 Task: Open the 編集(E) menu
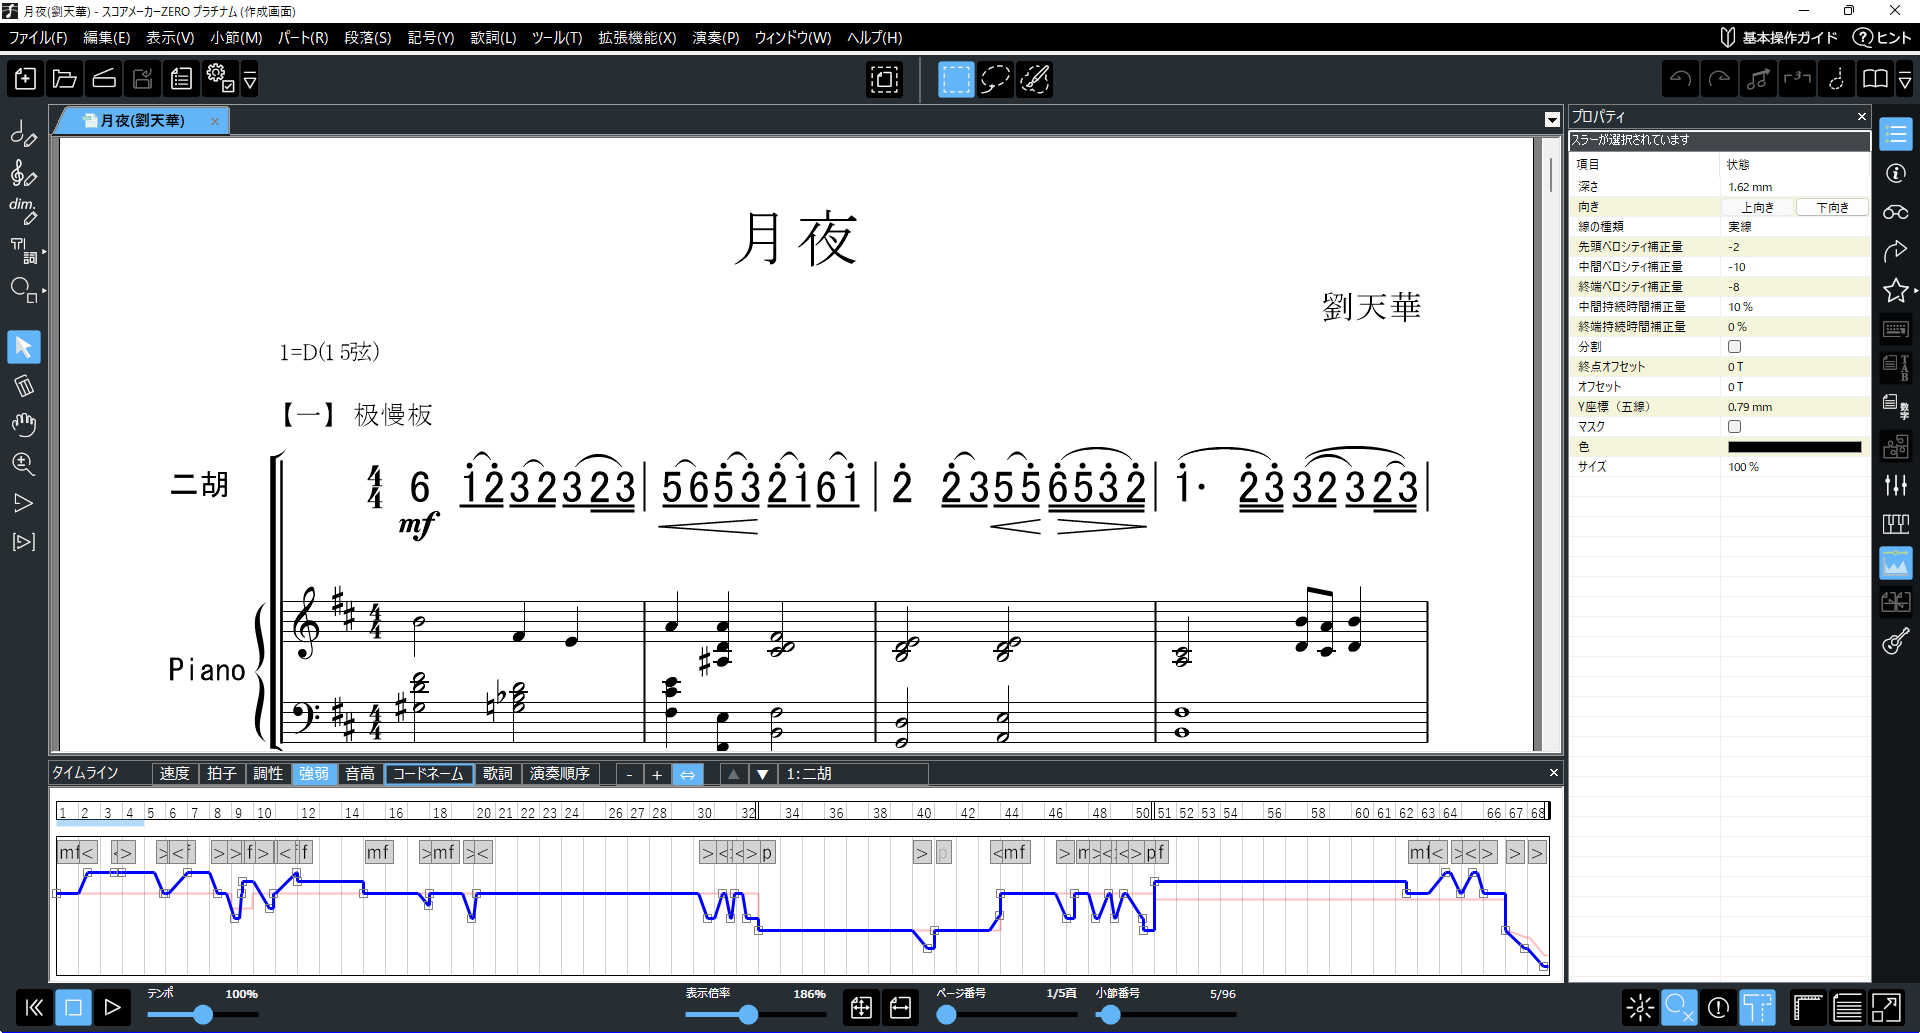(107, 38)
